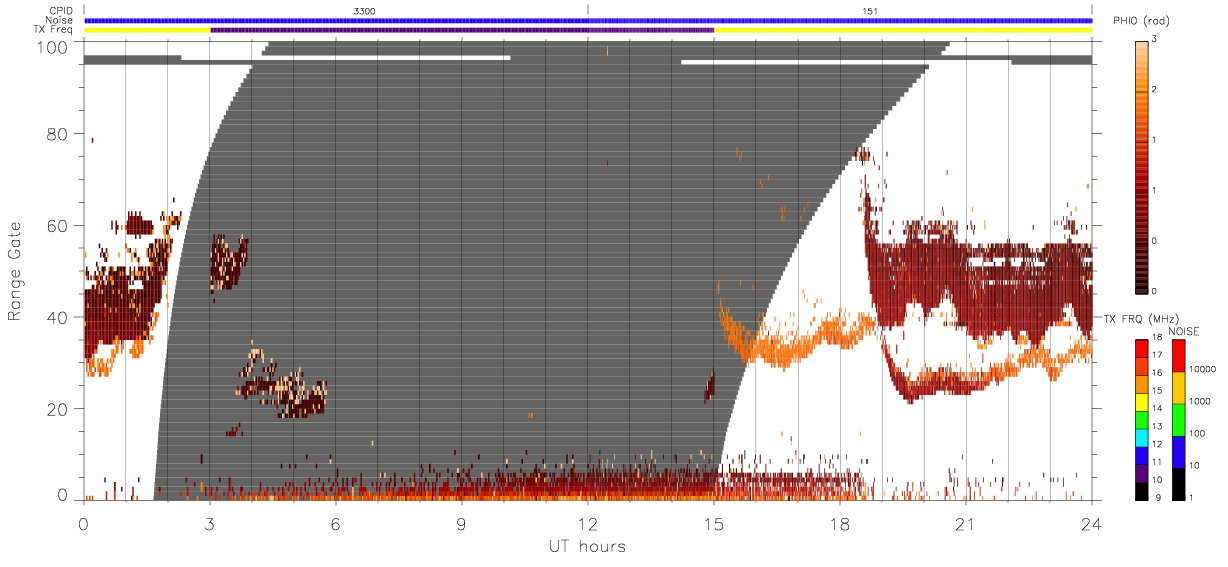Viewport: 1228px width, 567px height.
Task: Select the CPID value 3300
Action: [365, 10]
